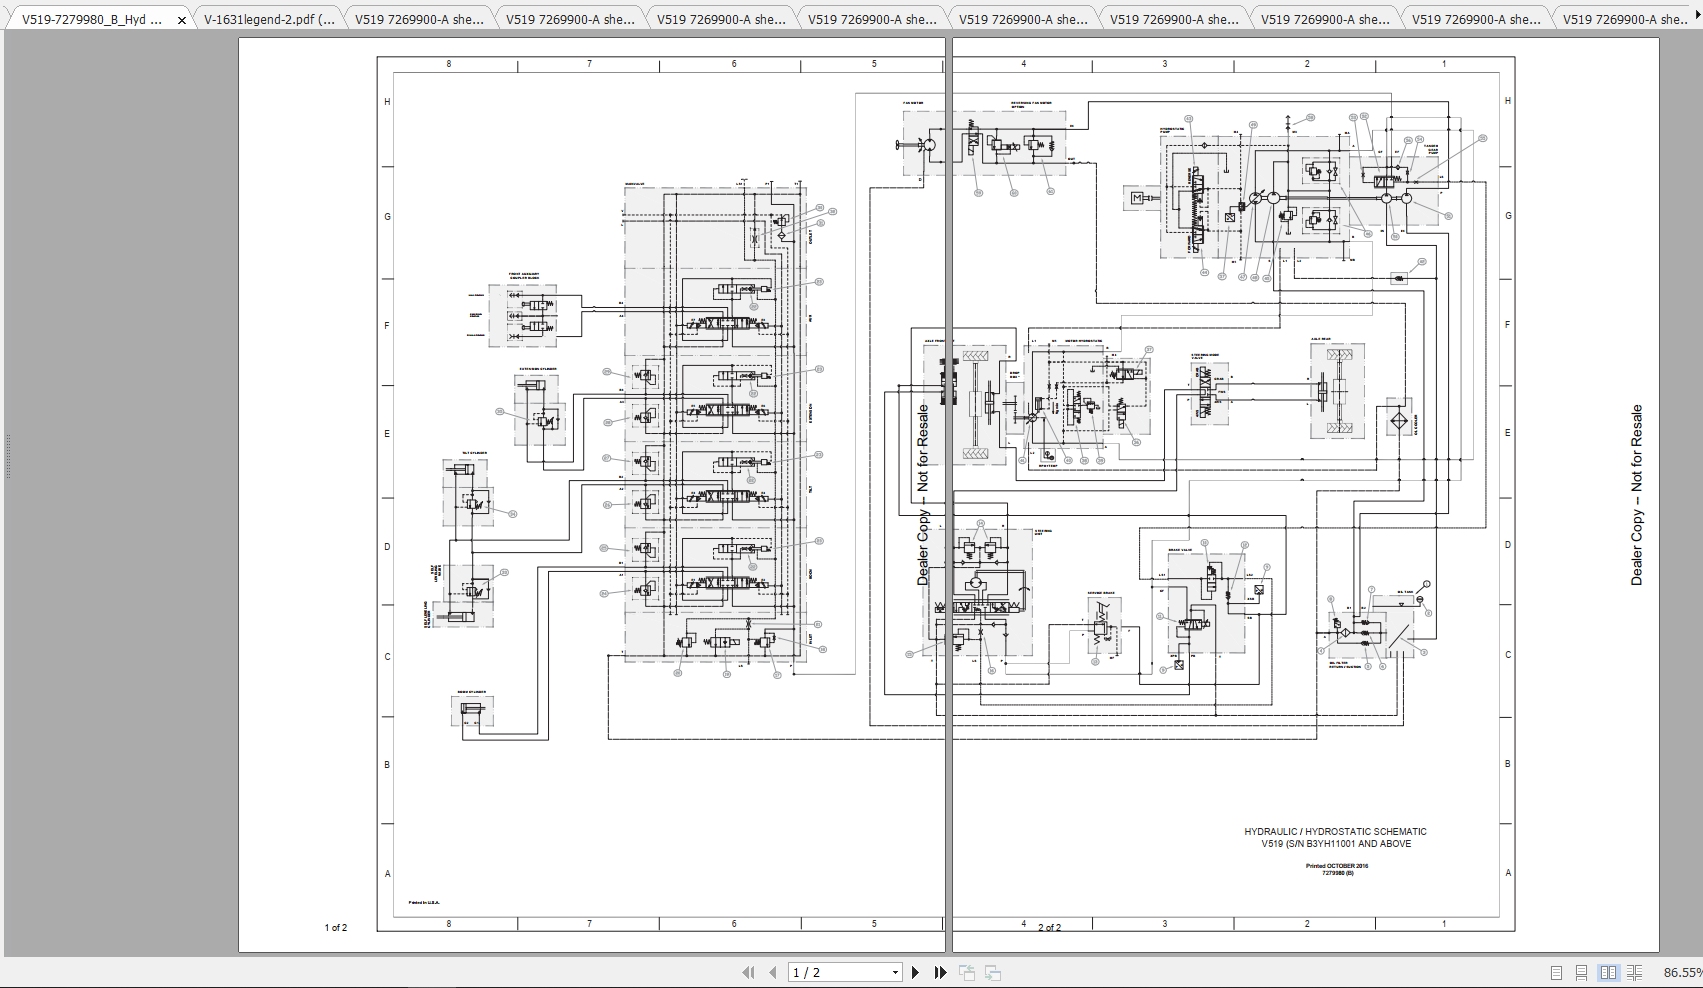
Task: Disable two-page view by selecting single page
Action: pos(1557,971)
